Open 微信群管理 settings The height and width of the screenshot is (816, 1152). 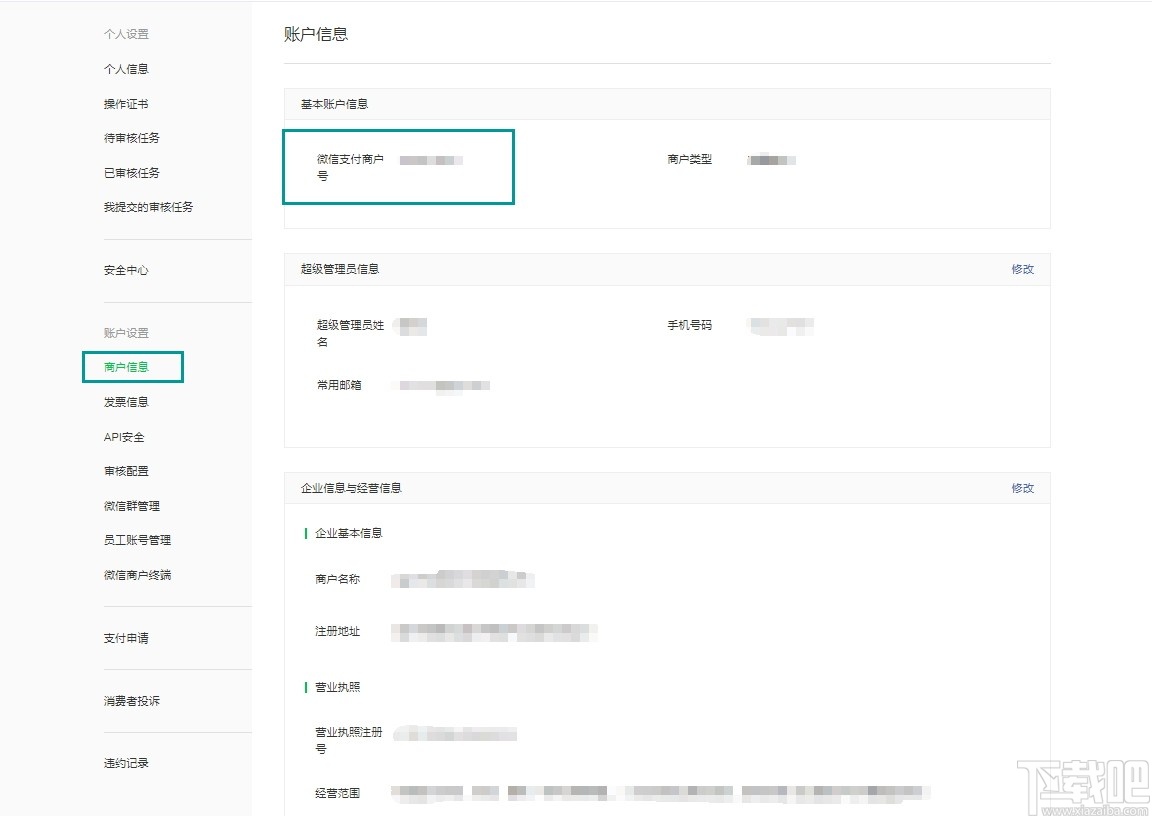pos(130,505)
